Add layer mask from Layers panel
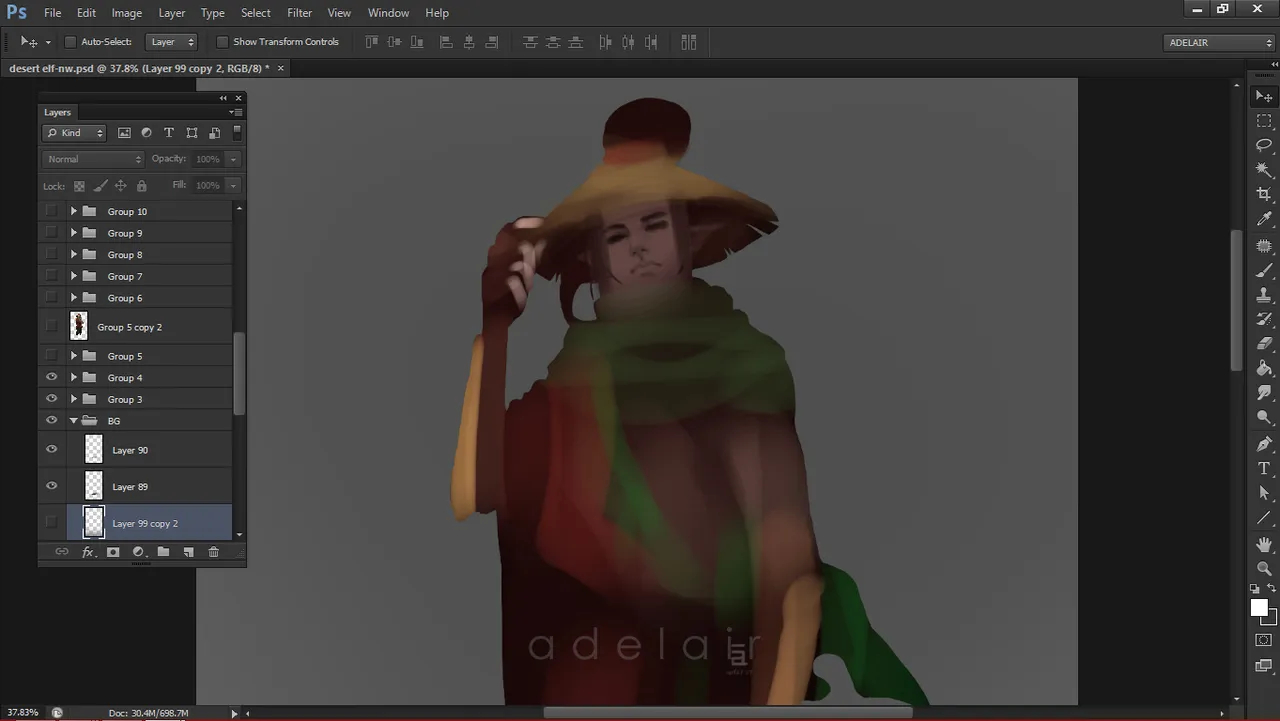This screenshot has height=721, width=1280. [x=113, y=552]
